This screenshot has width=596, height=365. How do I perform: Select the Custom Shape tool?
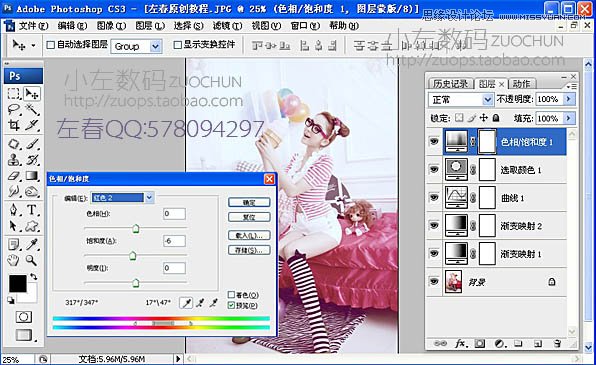[x=32, y=226]
